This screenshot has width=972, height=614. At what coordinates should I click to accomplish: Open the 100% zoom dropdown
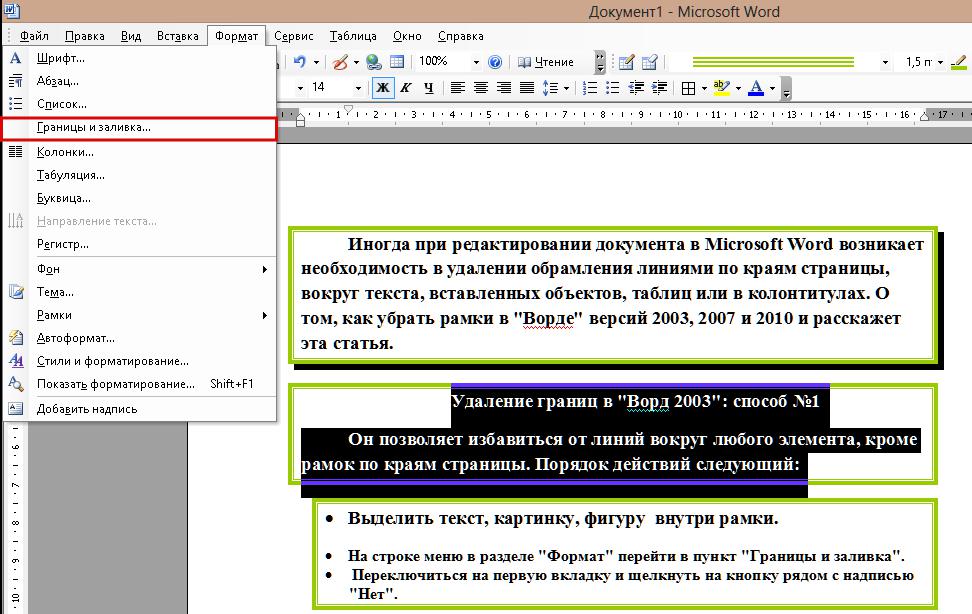click(x=476, y=62)
